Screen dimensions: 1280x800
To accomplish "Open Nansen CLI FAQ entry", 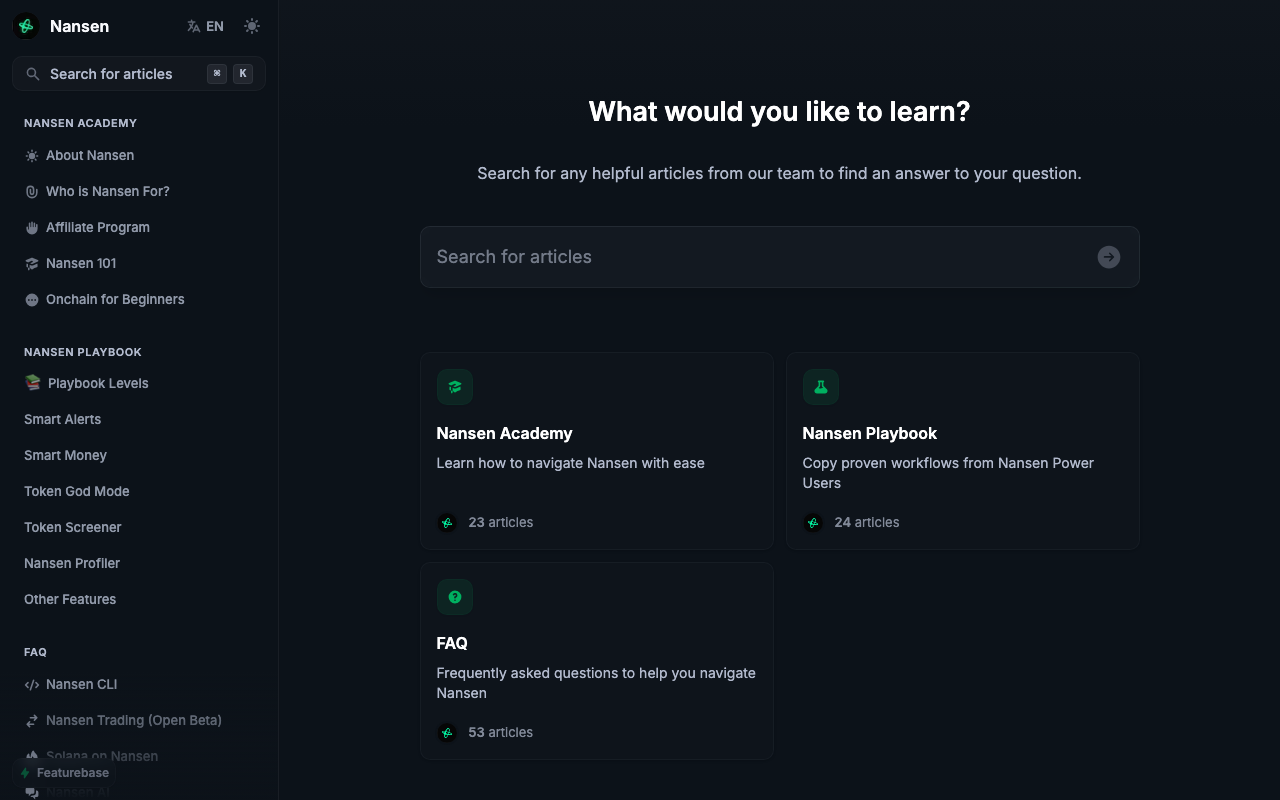I will tap(81, 684).
